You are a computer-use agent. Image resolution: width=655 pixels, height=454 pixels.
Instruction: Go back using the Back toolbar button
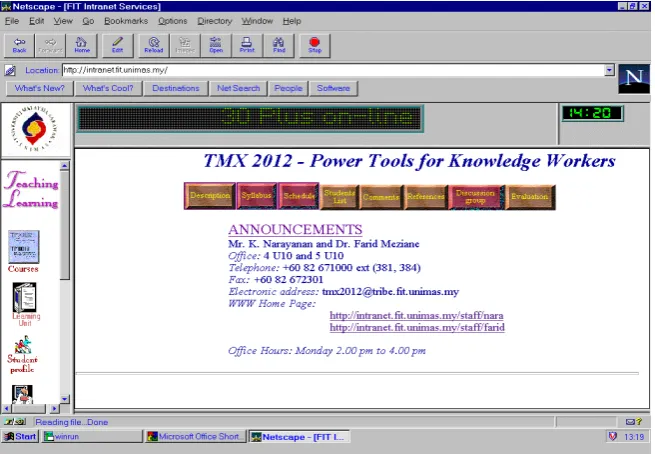click(x=20, y=45)
